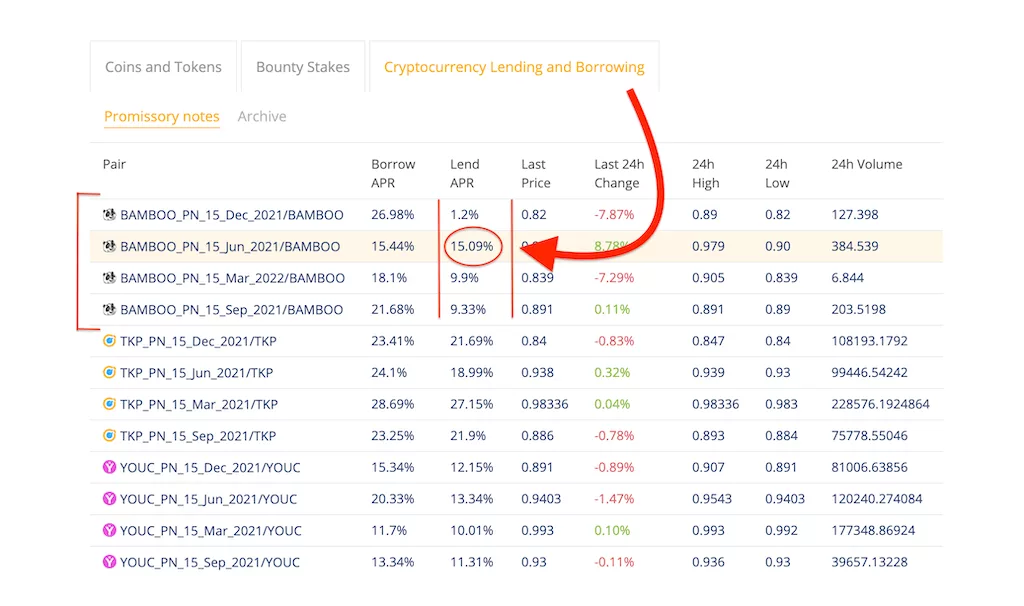Image resolution: width=1024 pixels, height=606 pixels.
Task: Click Borrow APR value 11.7%
Action: click(389, 530)
